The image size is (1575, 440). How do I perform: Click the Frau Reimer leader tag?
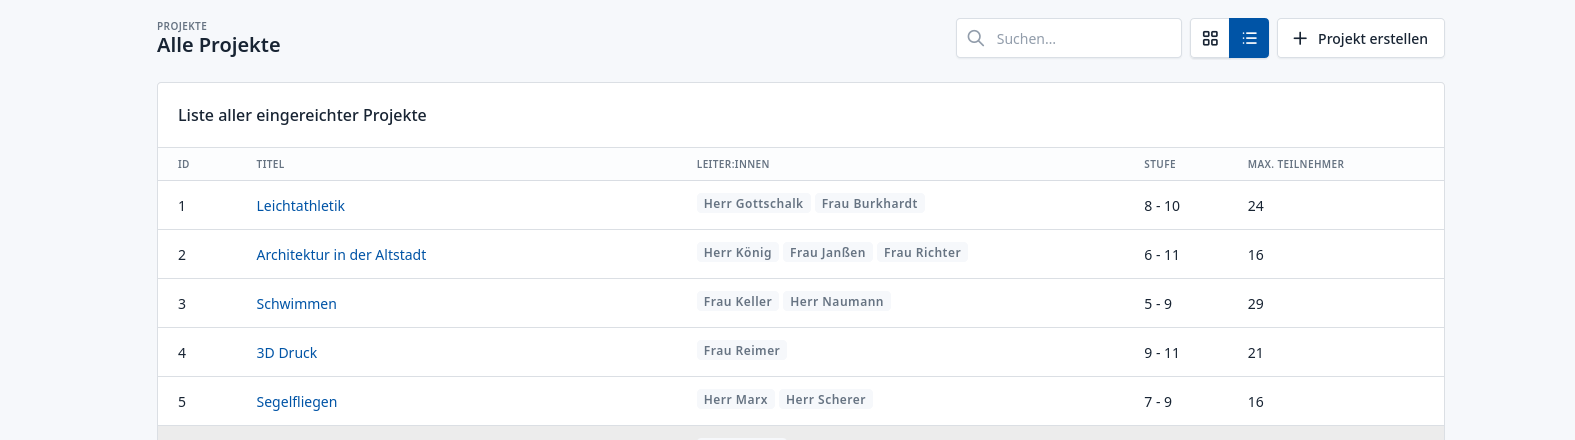[741, 351]
